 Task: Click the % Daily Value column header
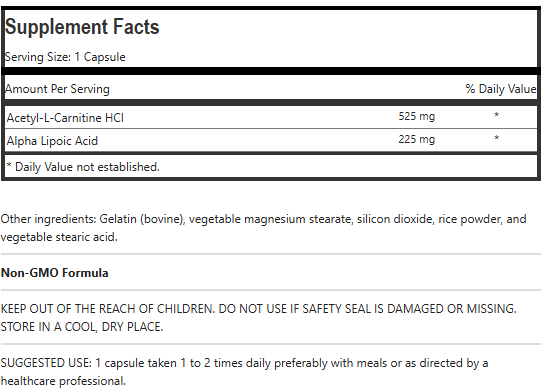pos(501,89)
